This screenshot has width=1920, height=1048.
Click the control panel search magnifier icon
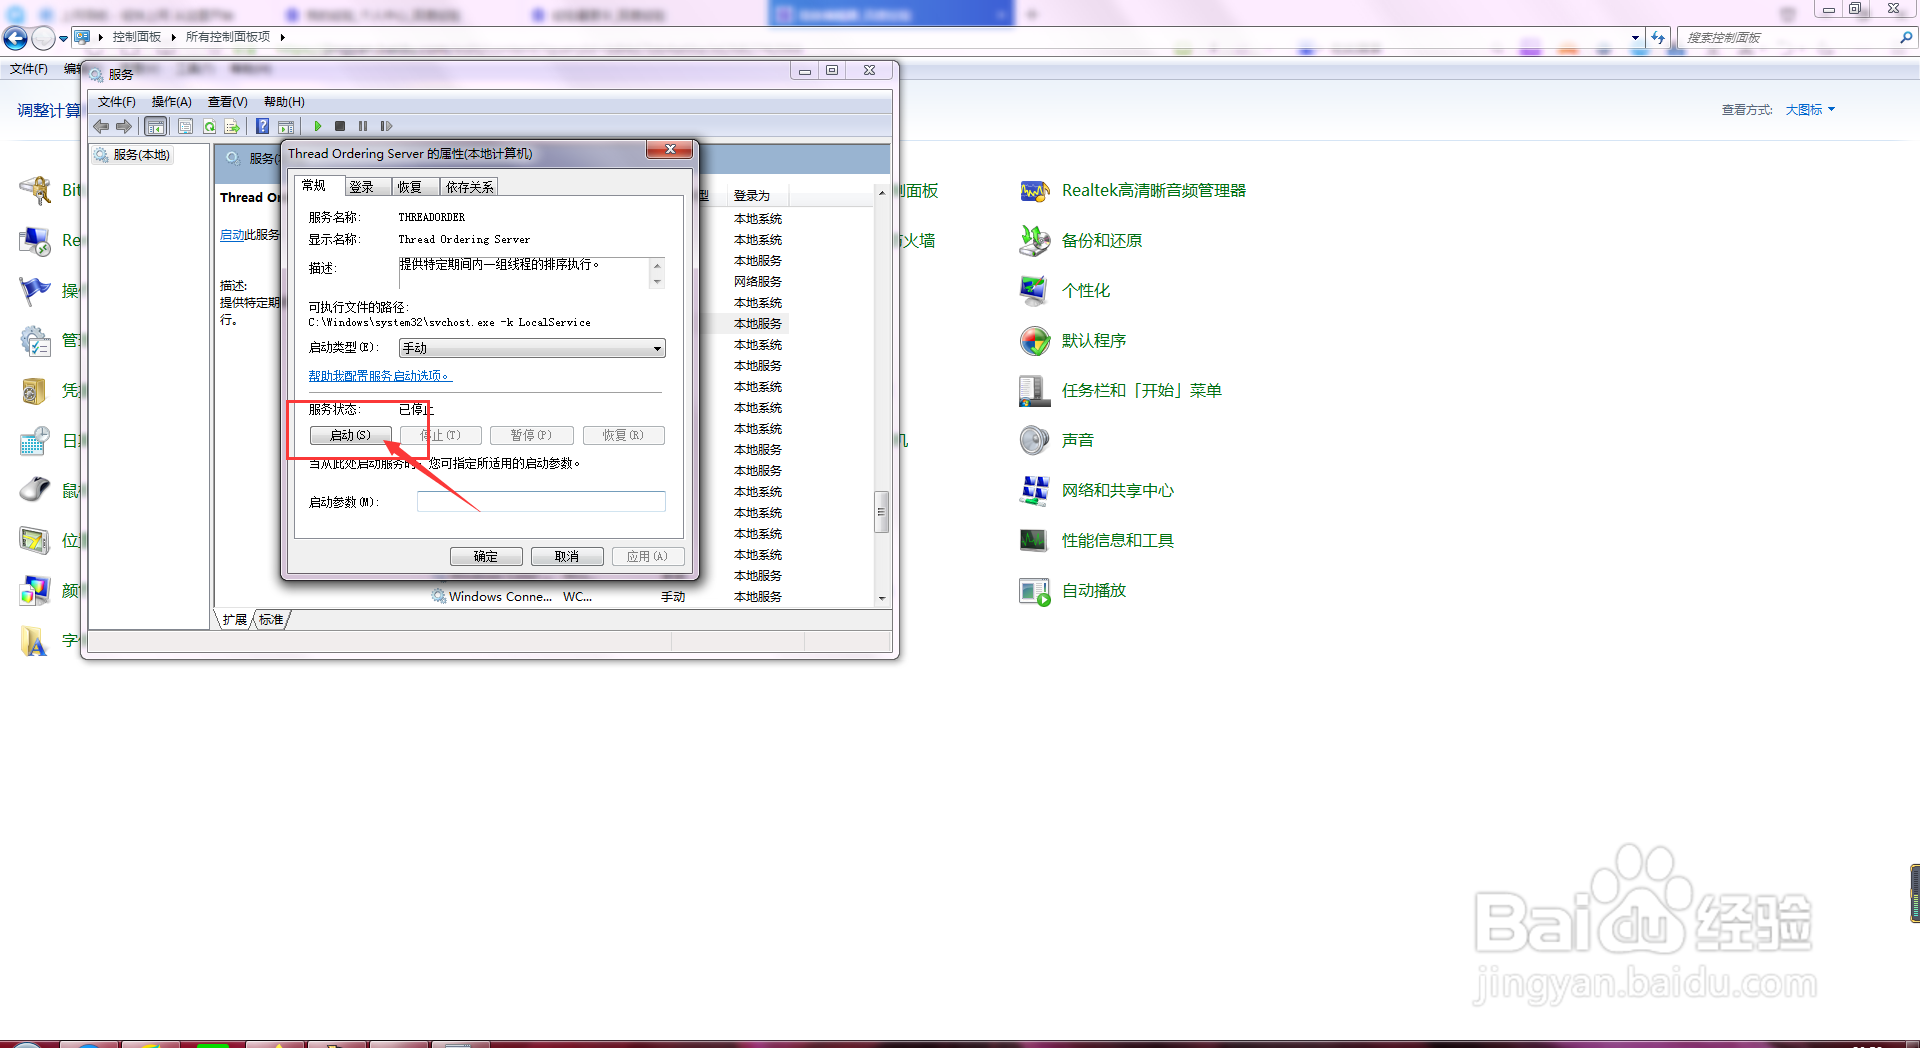pyautogui.click(x=1906, y=37)
